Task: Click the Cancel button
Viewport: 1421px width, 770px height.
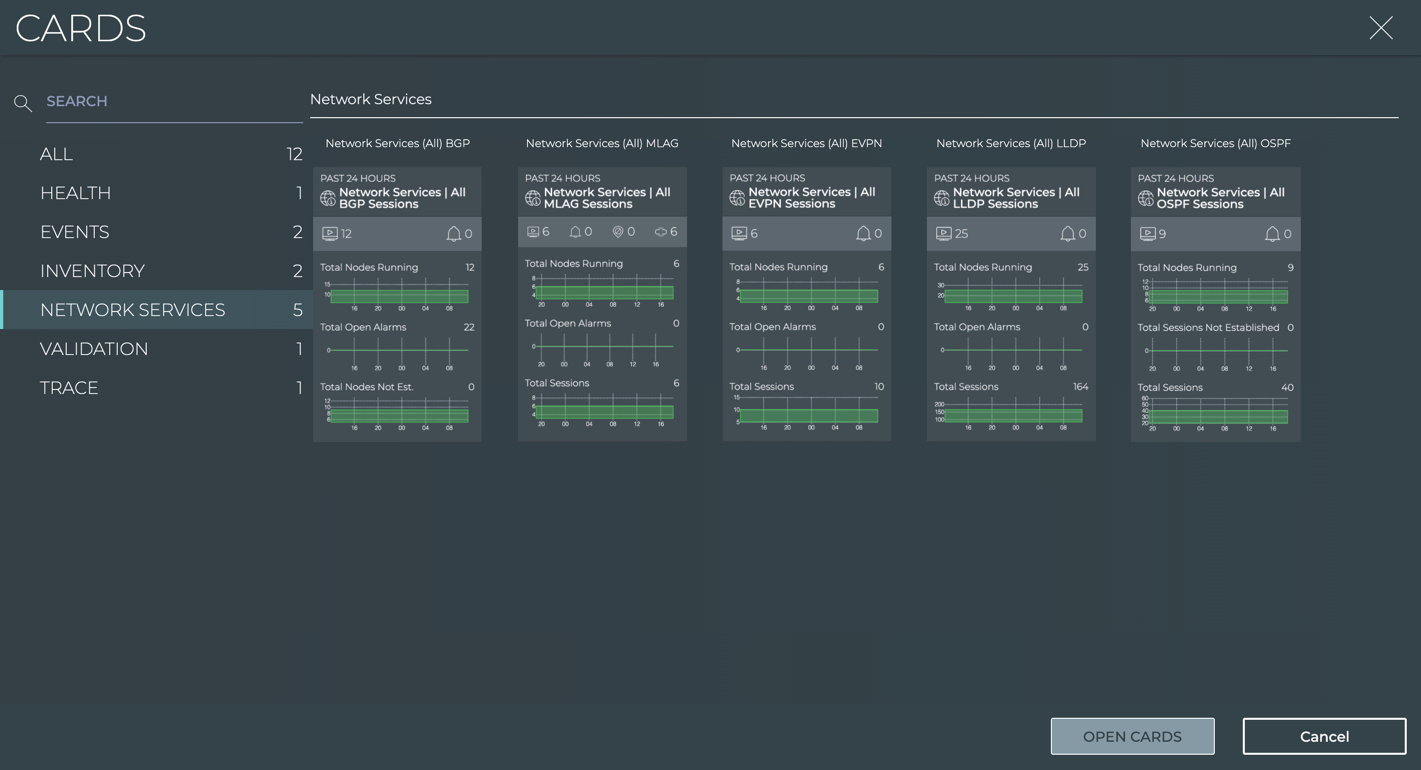Action: 1324,736
